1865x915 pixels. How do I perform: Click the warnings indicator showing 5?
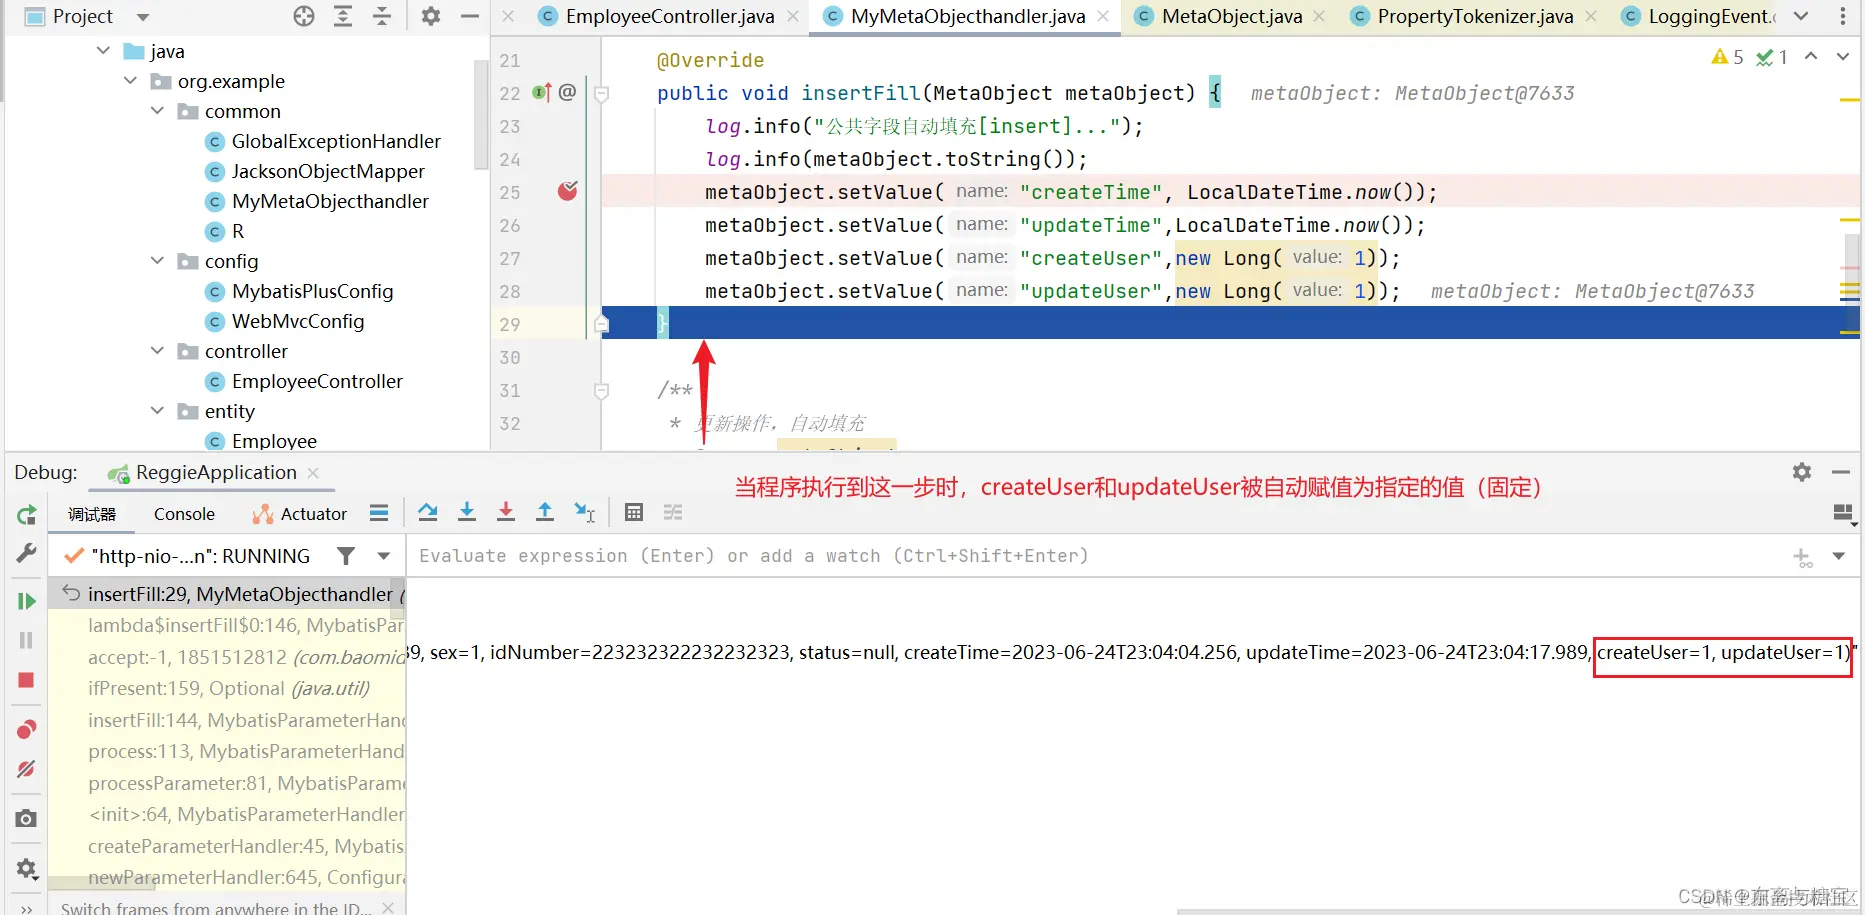point(1727,57)
